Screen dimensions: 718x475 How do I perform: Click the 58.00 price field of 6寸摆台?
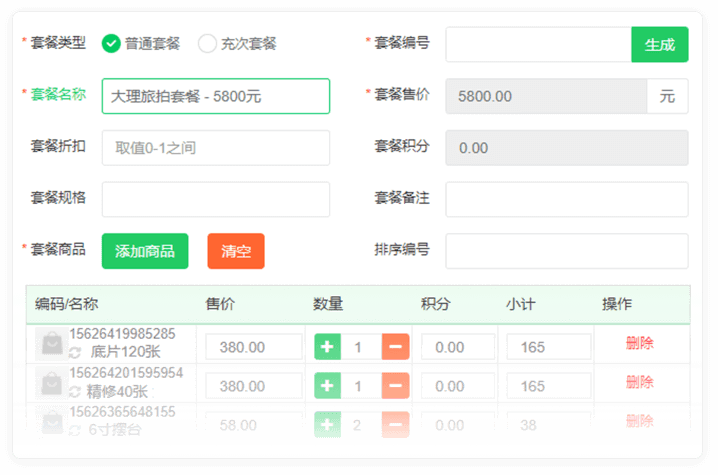[254, 425]
